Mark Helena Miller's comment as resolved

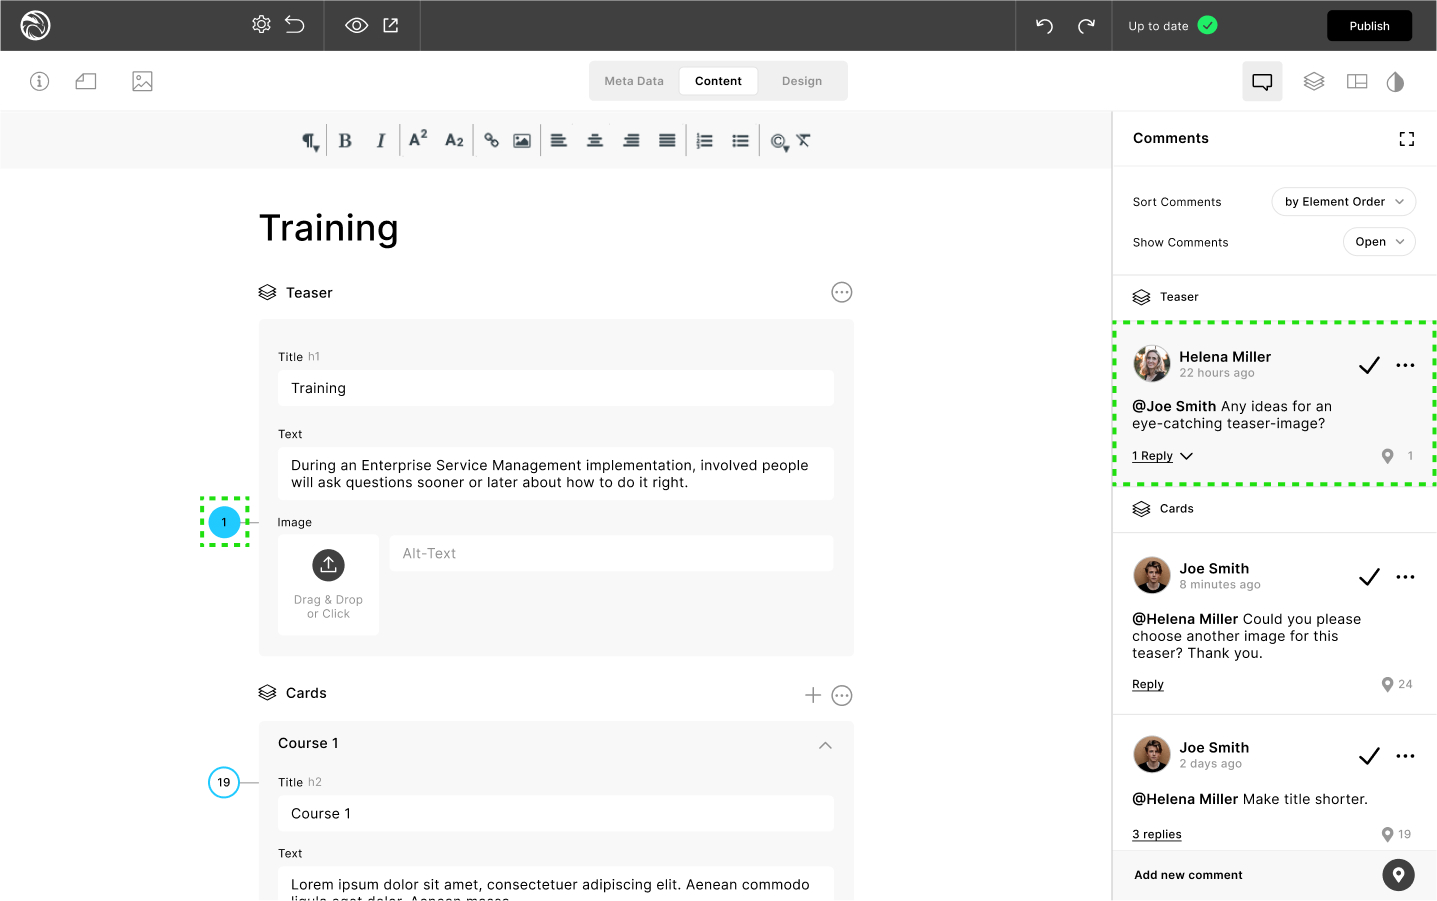point(1369,365)
